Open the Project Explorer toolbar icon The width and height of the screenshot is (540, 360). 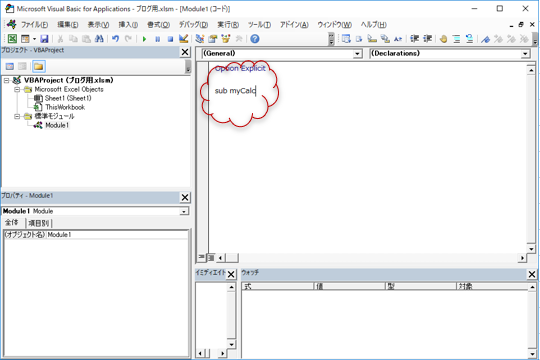point(199,39)
